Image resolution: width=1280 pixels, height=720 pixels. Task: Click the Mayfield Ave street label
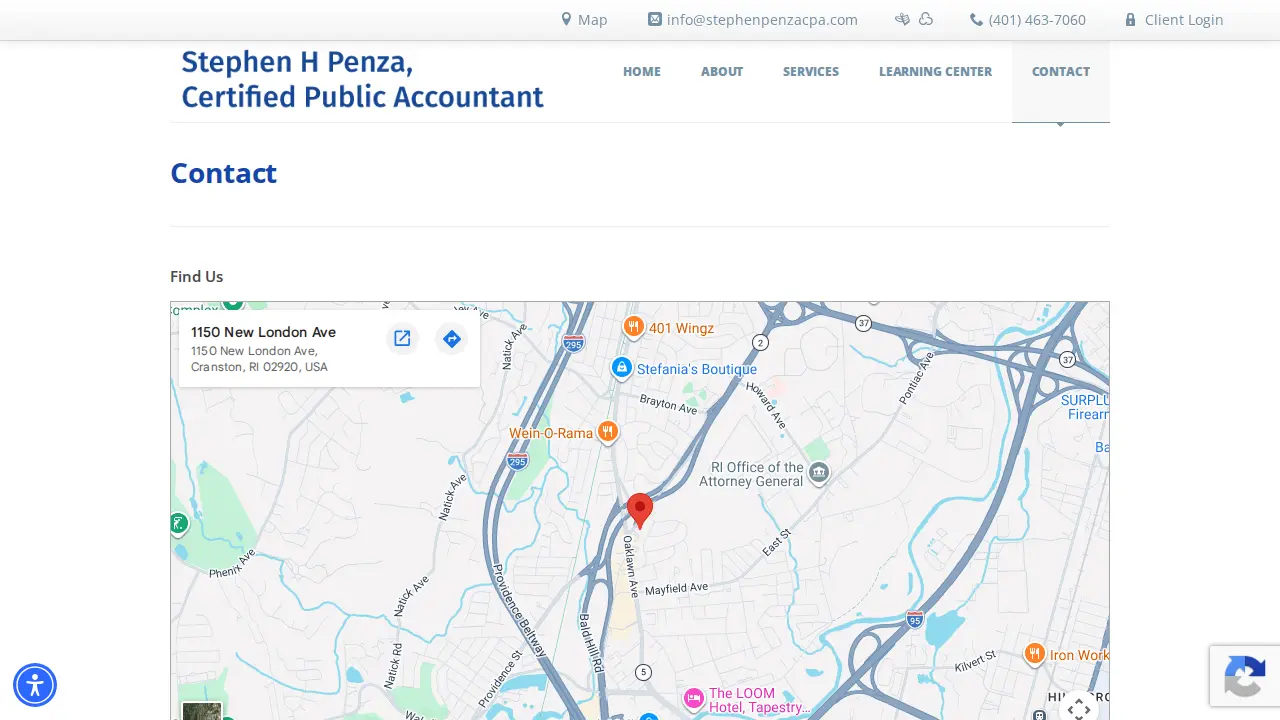676,589
